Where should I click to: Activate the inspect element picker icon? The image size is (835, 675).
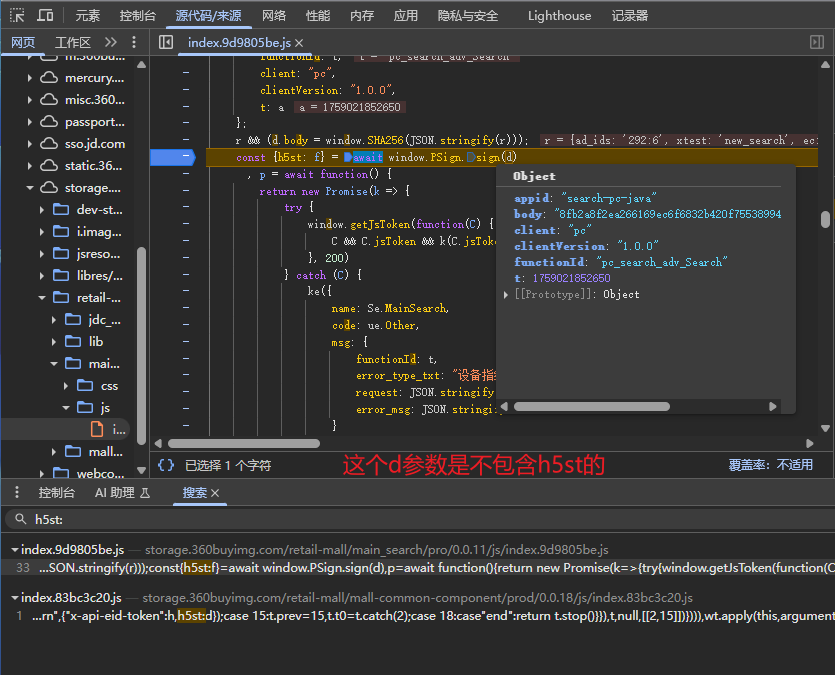point(17,15)
